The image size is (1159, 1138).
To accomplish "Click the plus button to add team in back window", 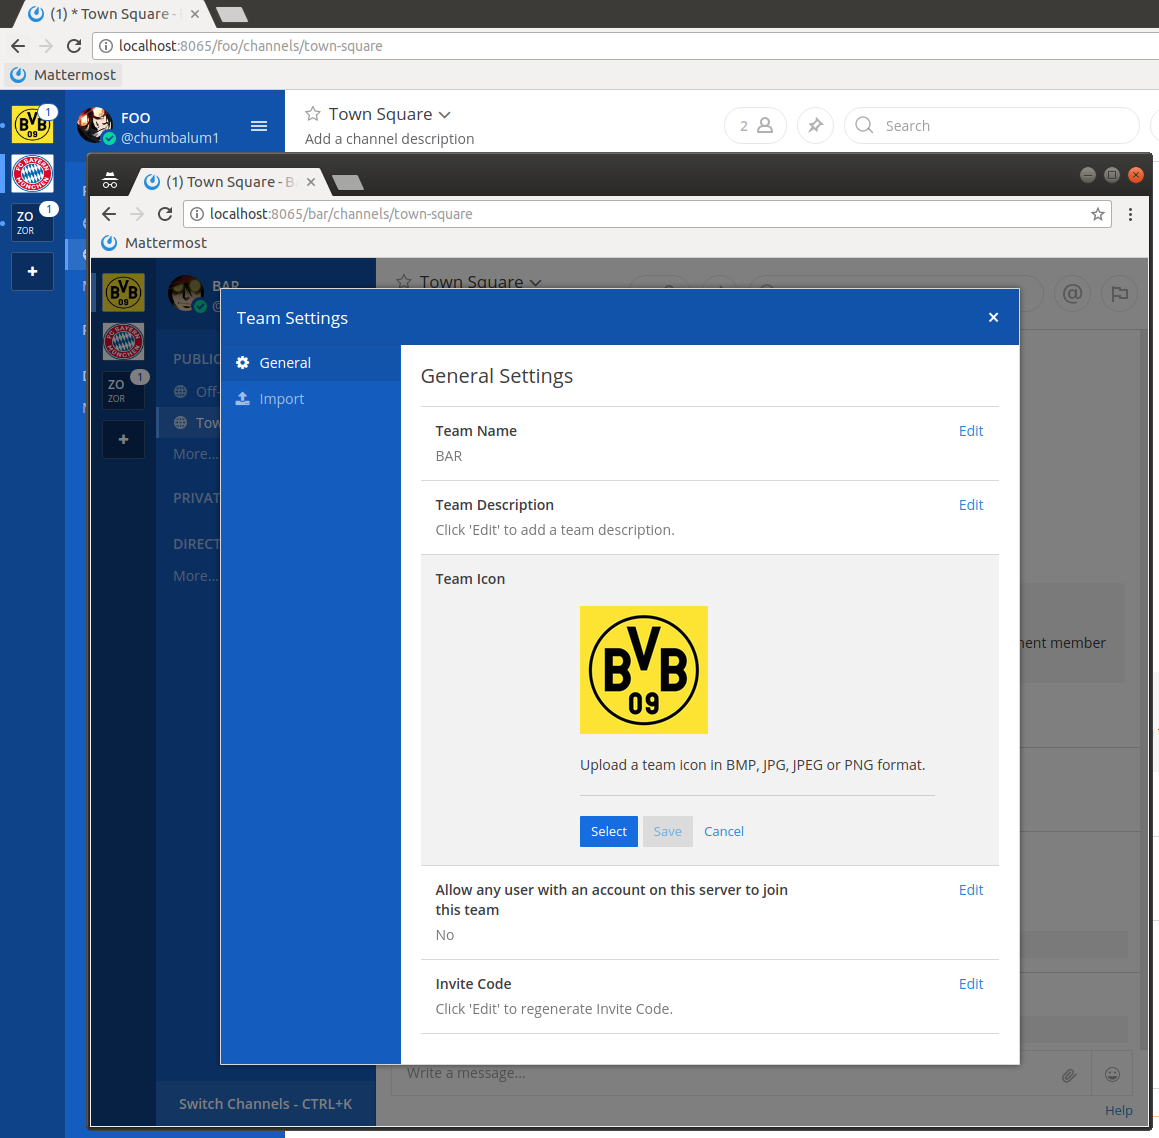I will (33, 271).
